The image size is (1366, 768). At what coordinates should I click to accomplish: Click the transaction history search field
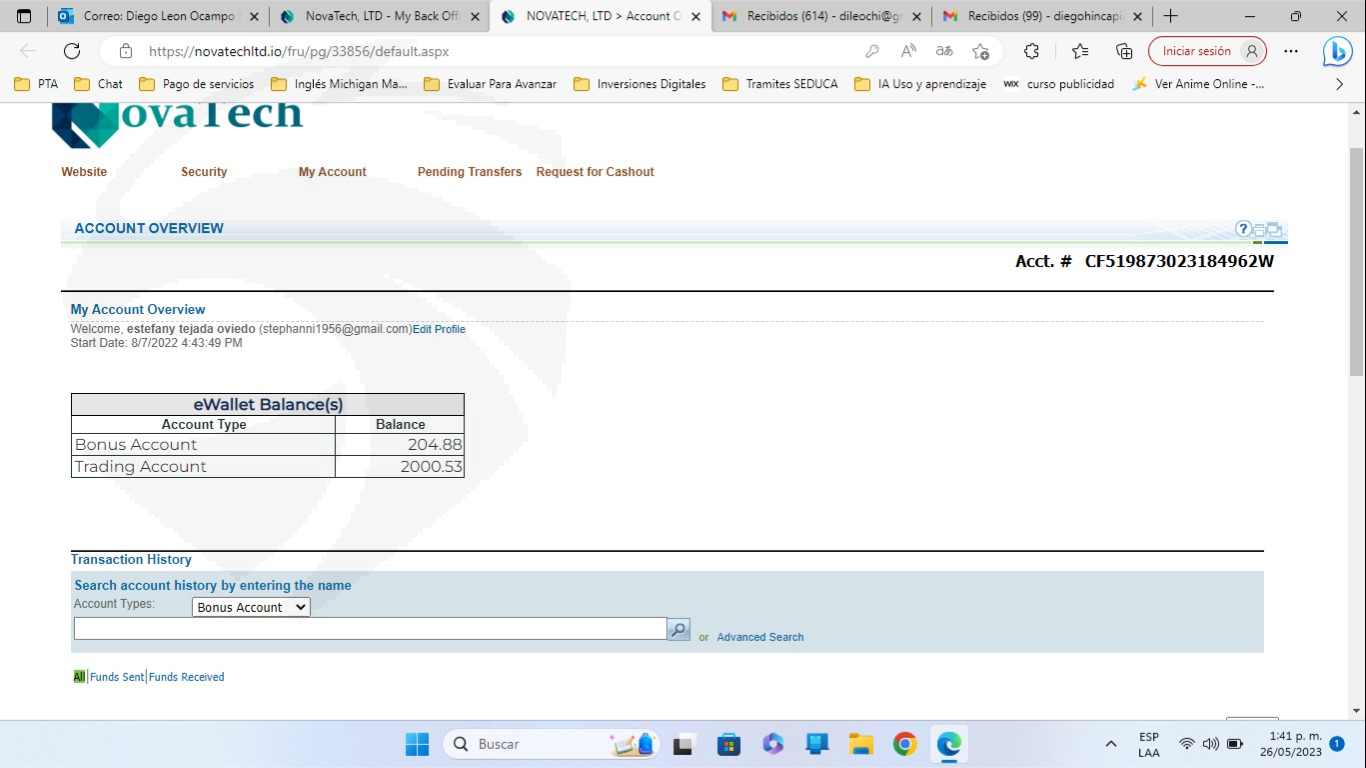370,629
